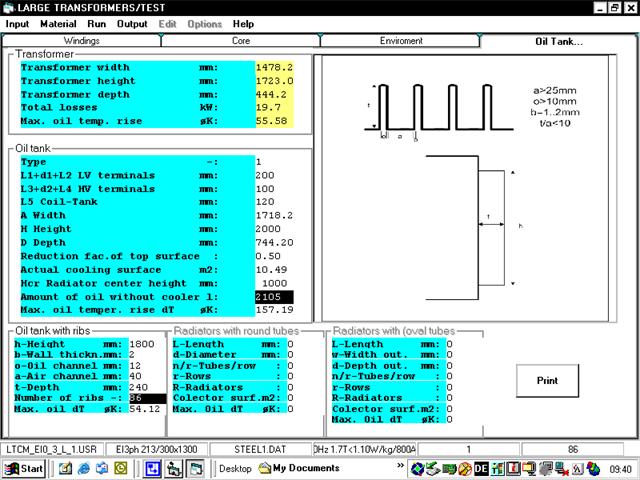The width and height of the screenshot is (640, 480).
Task: Click yellow clock quick launch icon
Action: pyautogui.click(x=120, y=469)
